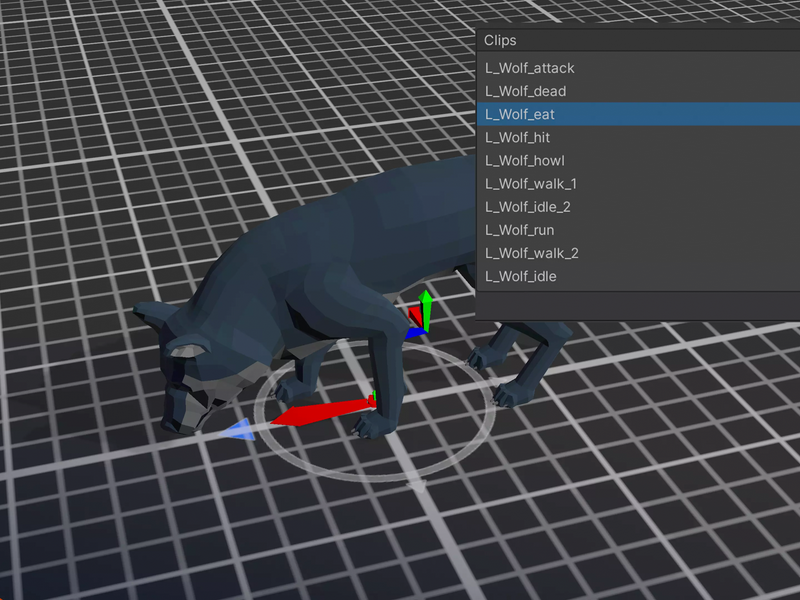This screenshot has width=800, height=600.
Task: Click the light blue arrow gizmo handle
Action: coord(238,430)
